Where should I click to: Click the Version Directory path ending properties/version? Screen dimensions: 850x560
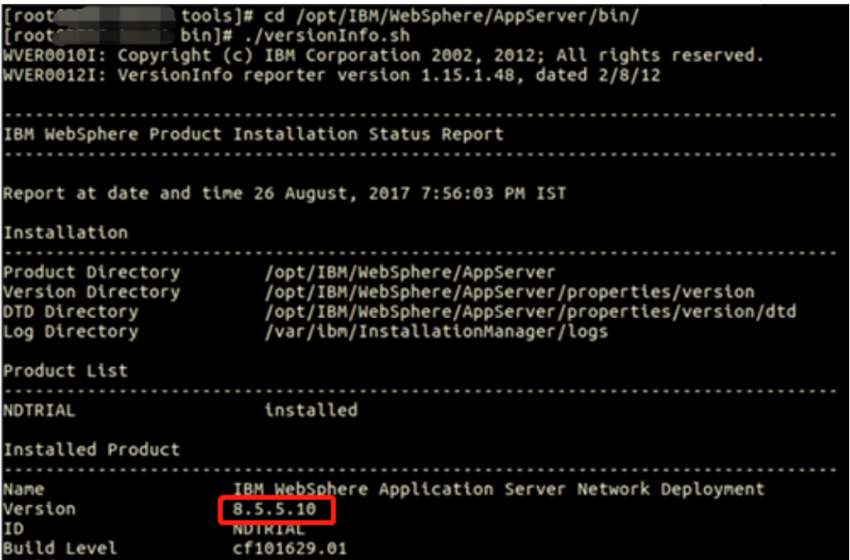click(509, 292)
